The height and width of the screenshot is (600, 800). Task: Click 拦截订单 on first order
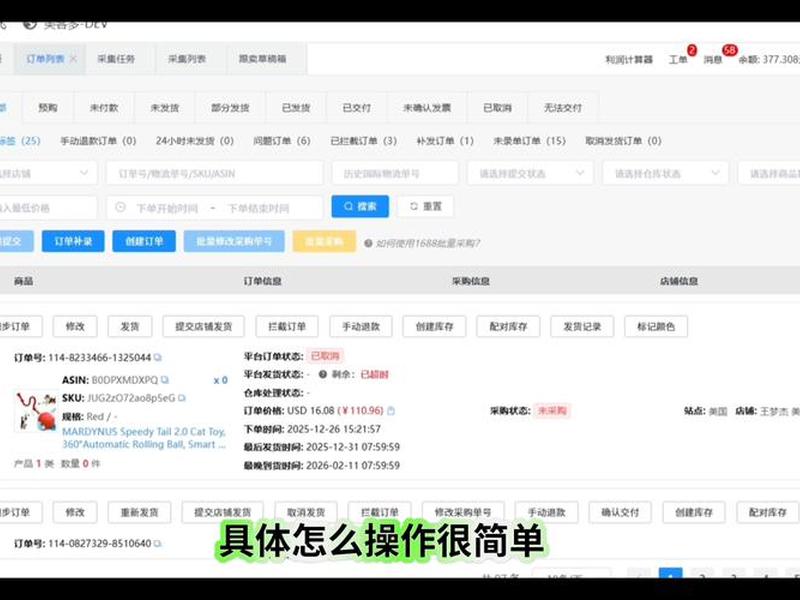pyautogui.click(x=287, y=327)
